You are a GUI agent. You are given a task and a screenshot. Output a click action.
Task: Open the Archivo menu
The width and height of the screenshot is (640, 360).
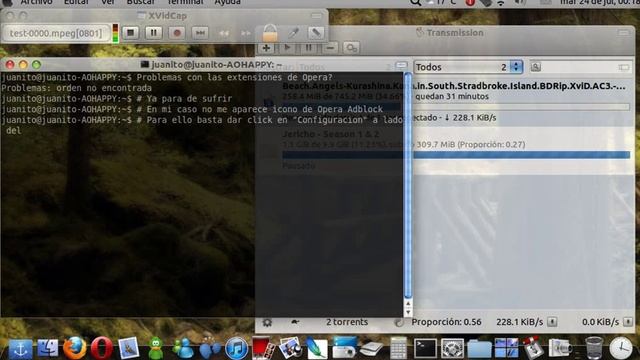pyautogui.click(x=36, y=2)
